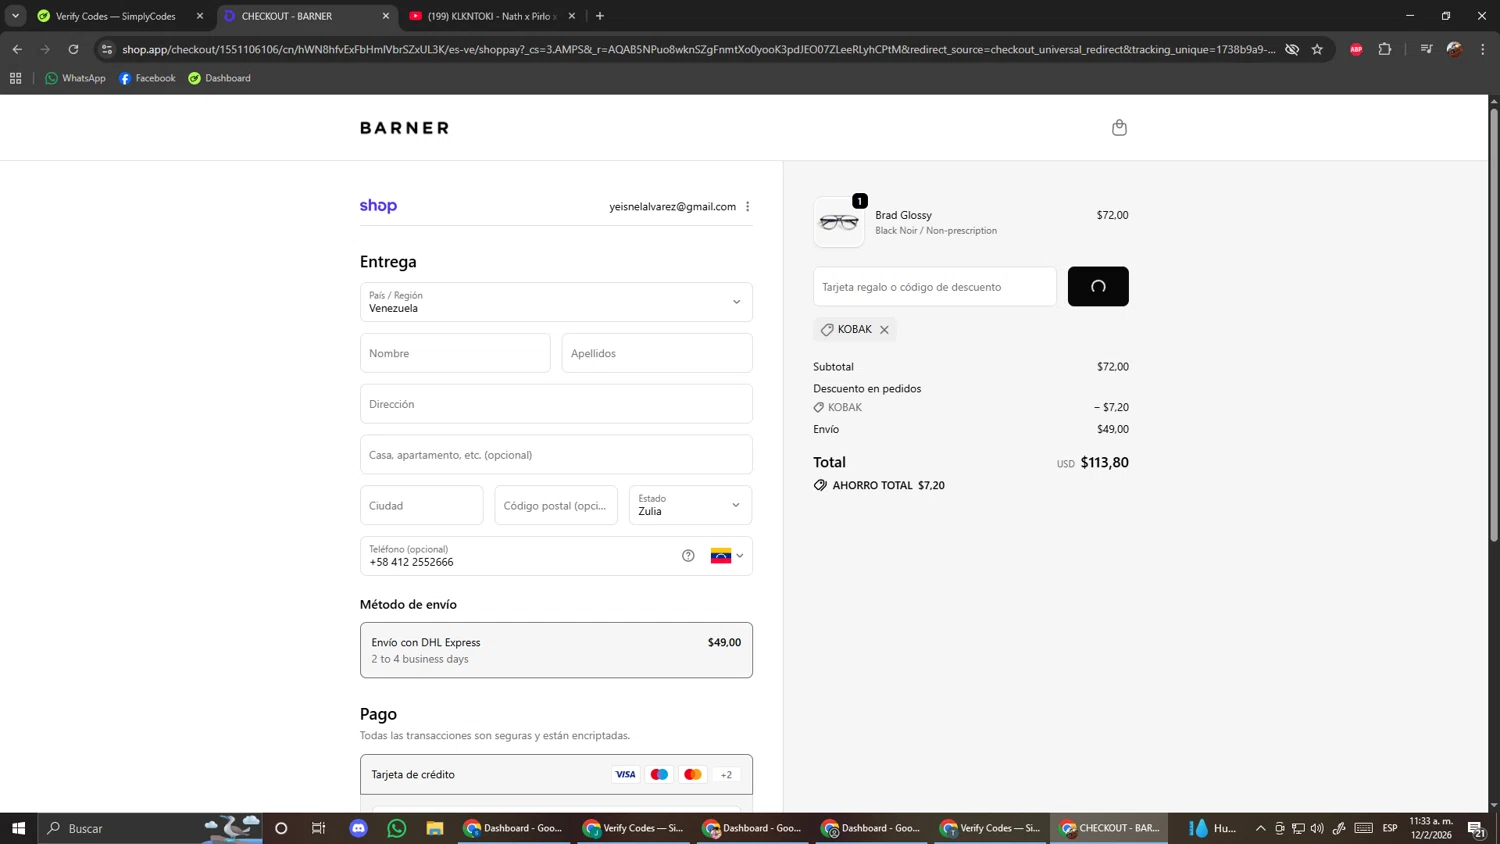
Task: Click the Shop logo
Action: tap(378, 206)
